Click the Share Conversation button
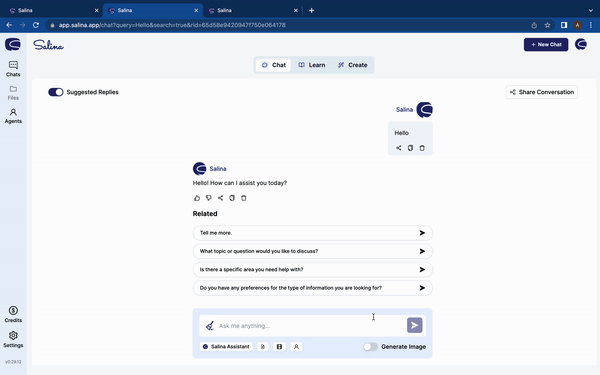 (541, 92)
